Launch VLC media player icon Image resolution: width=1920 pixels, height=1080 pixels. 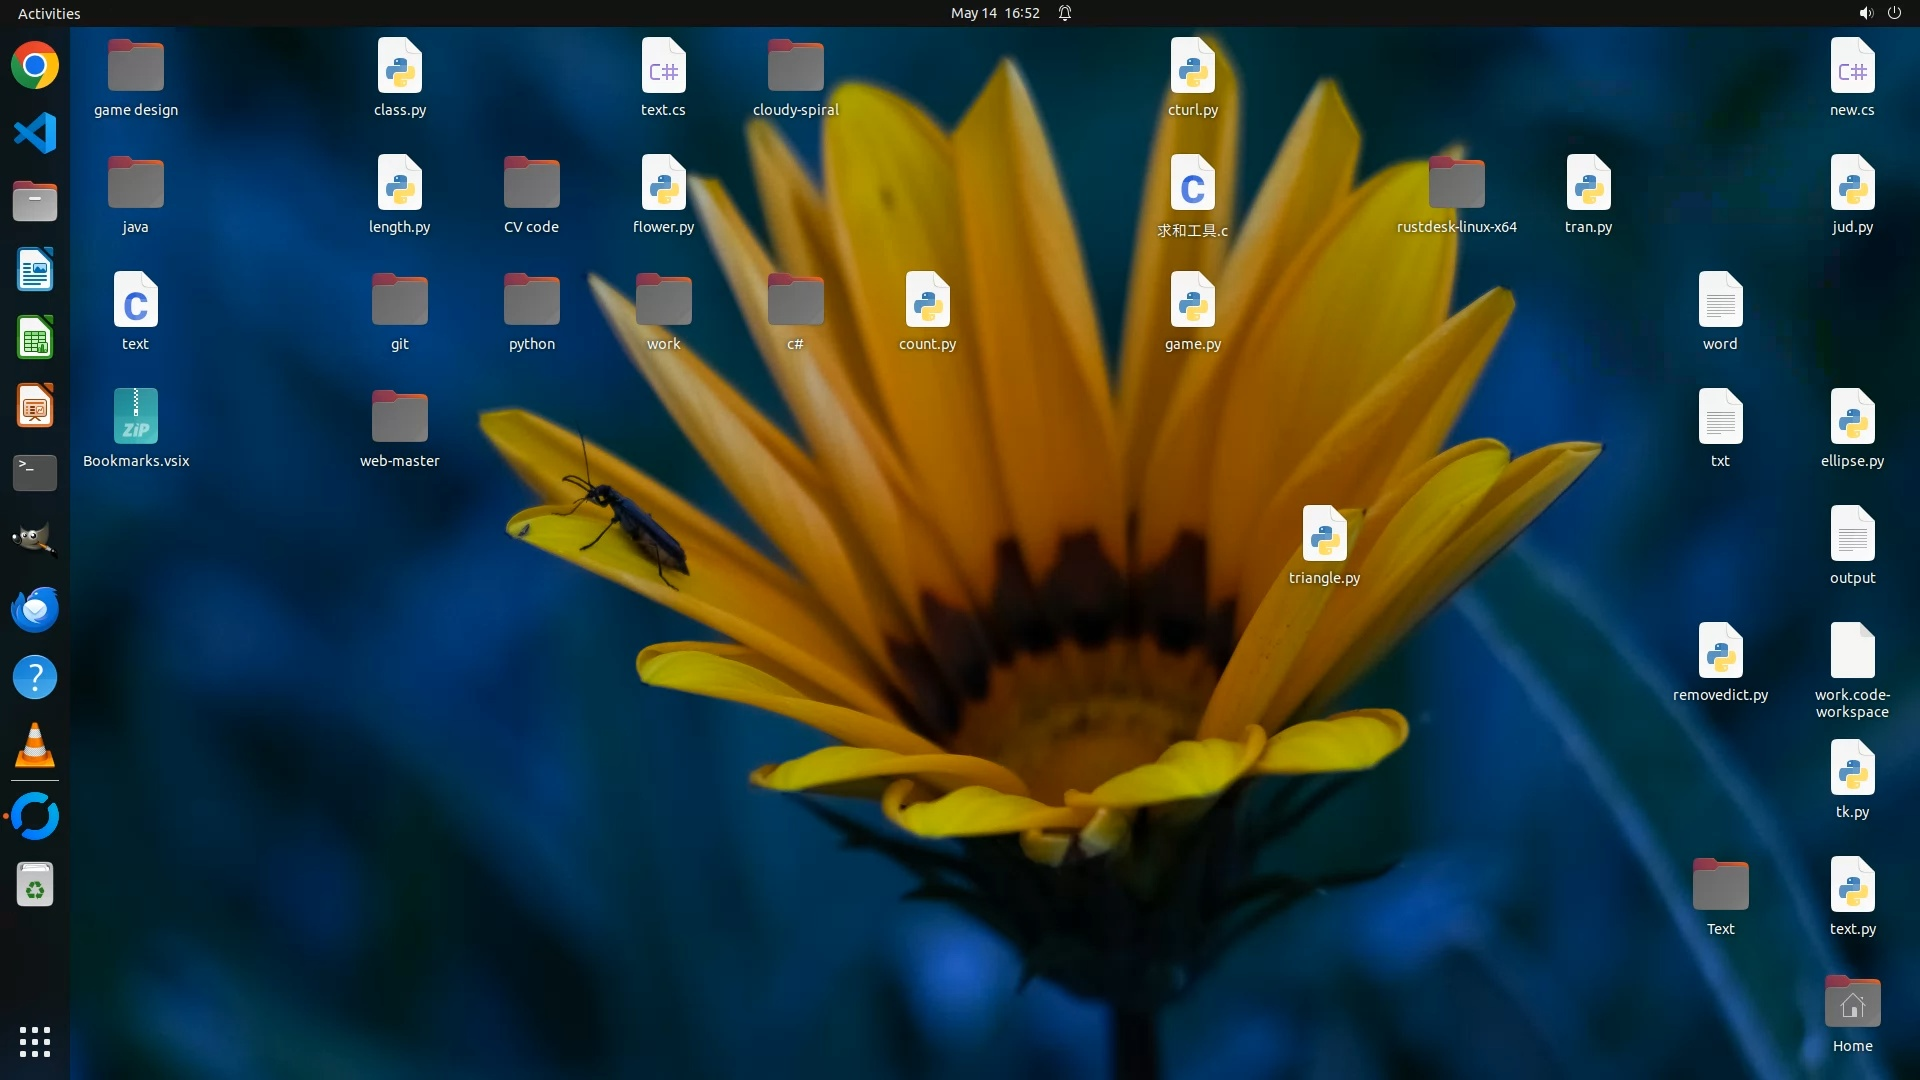[35, 746]
